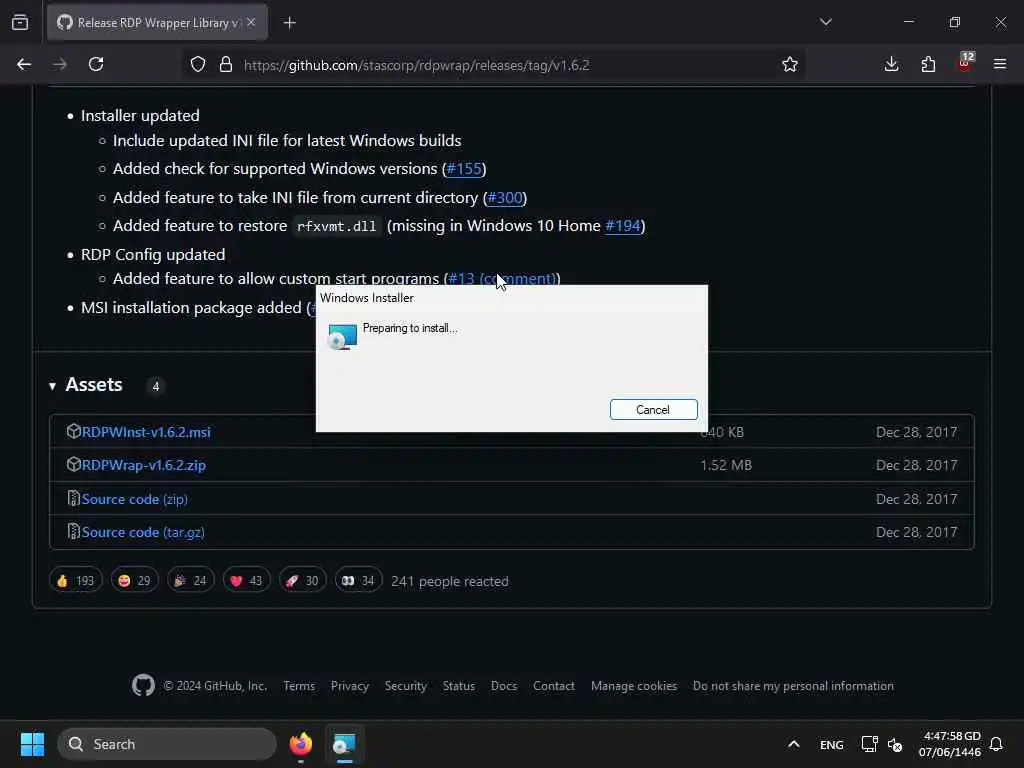Open the Privacy footer link
The height and width of the screenshot is (768, 1024).
[349, 686]
